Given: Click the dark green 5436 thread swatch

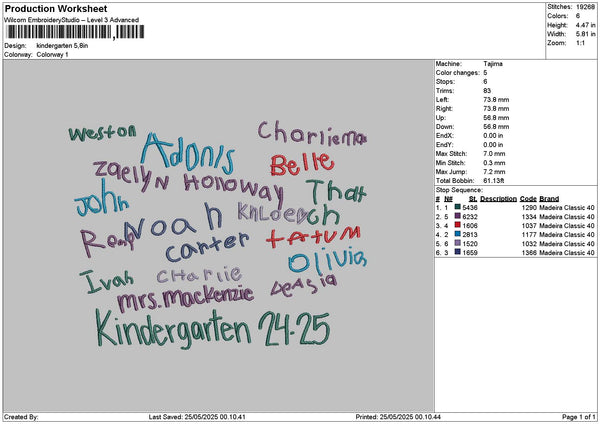Looking at the screenshot, I should (x=457, y=207).
